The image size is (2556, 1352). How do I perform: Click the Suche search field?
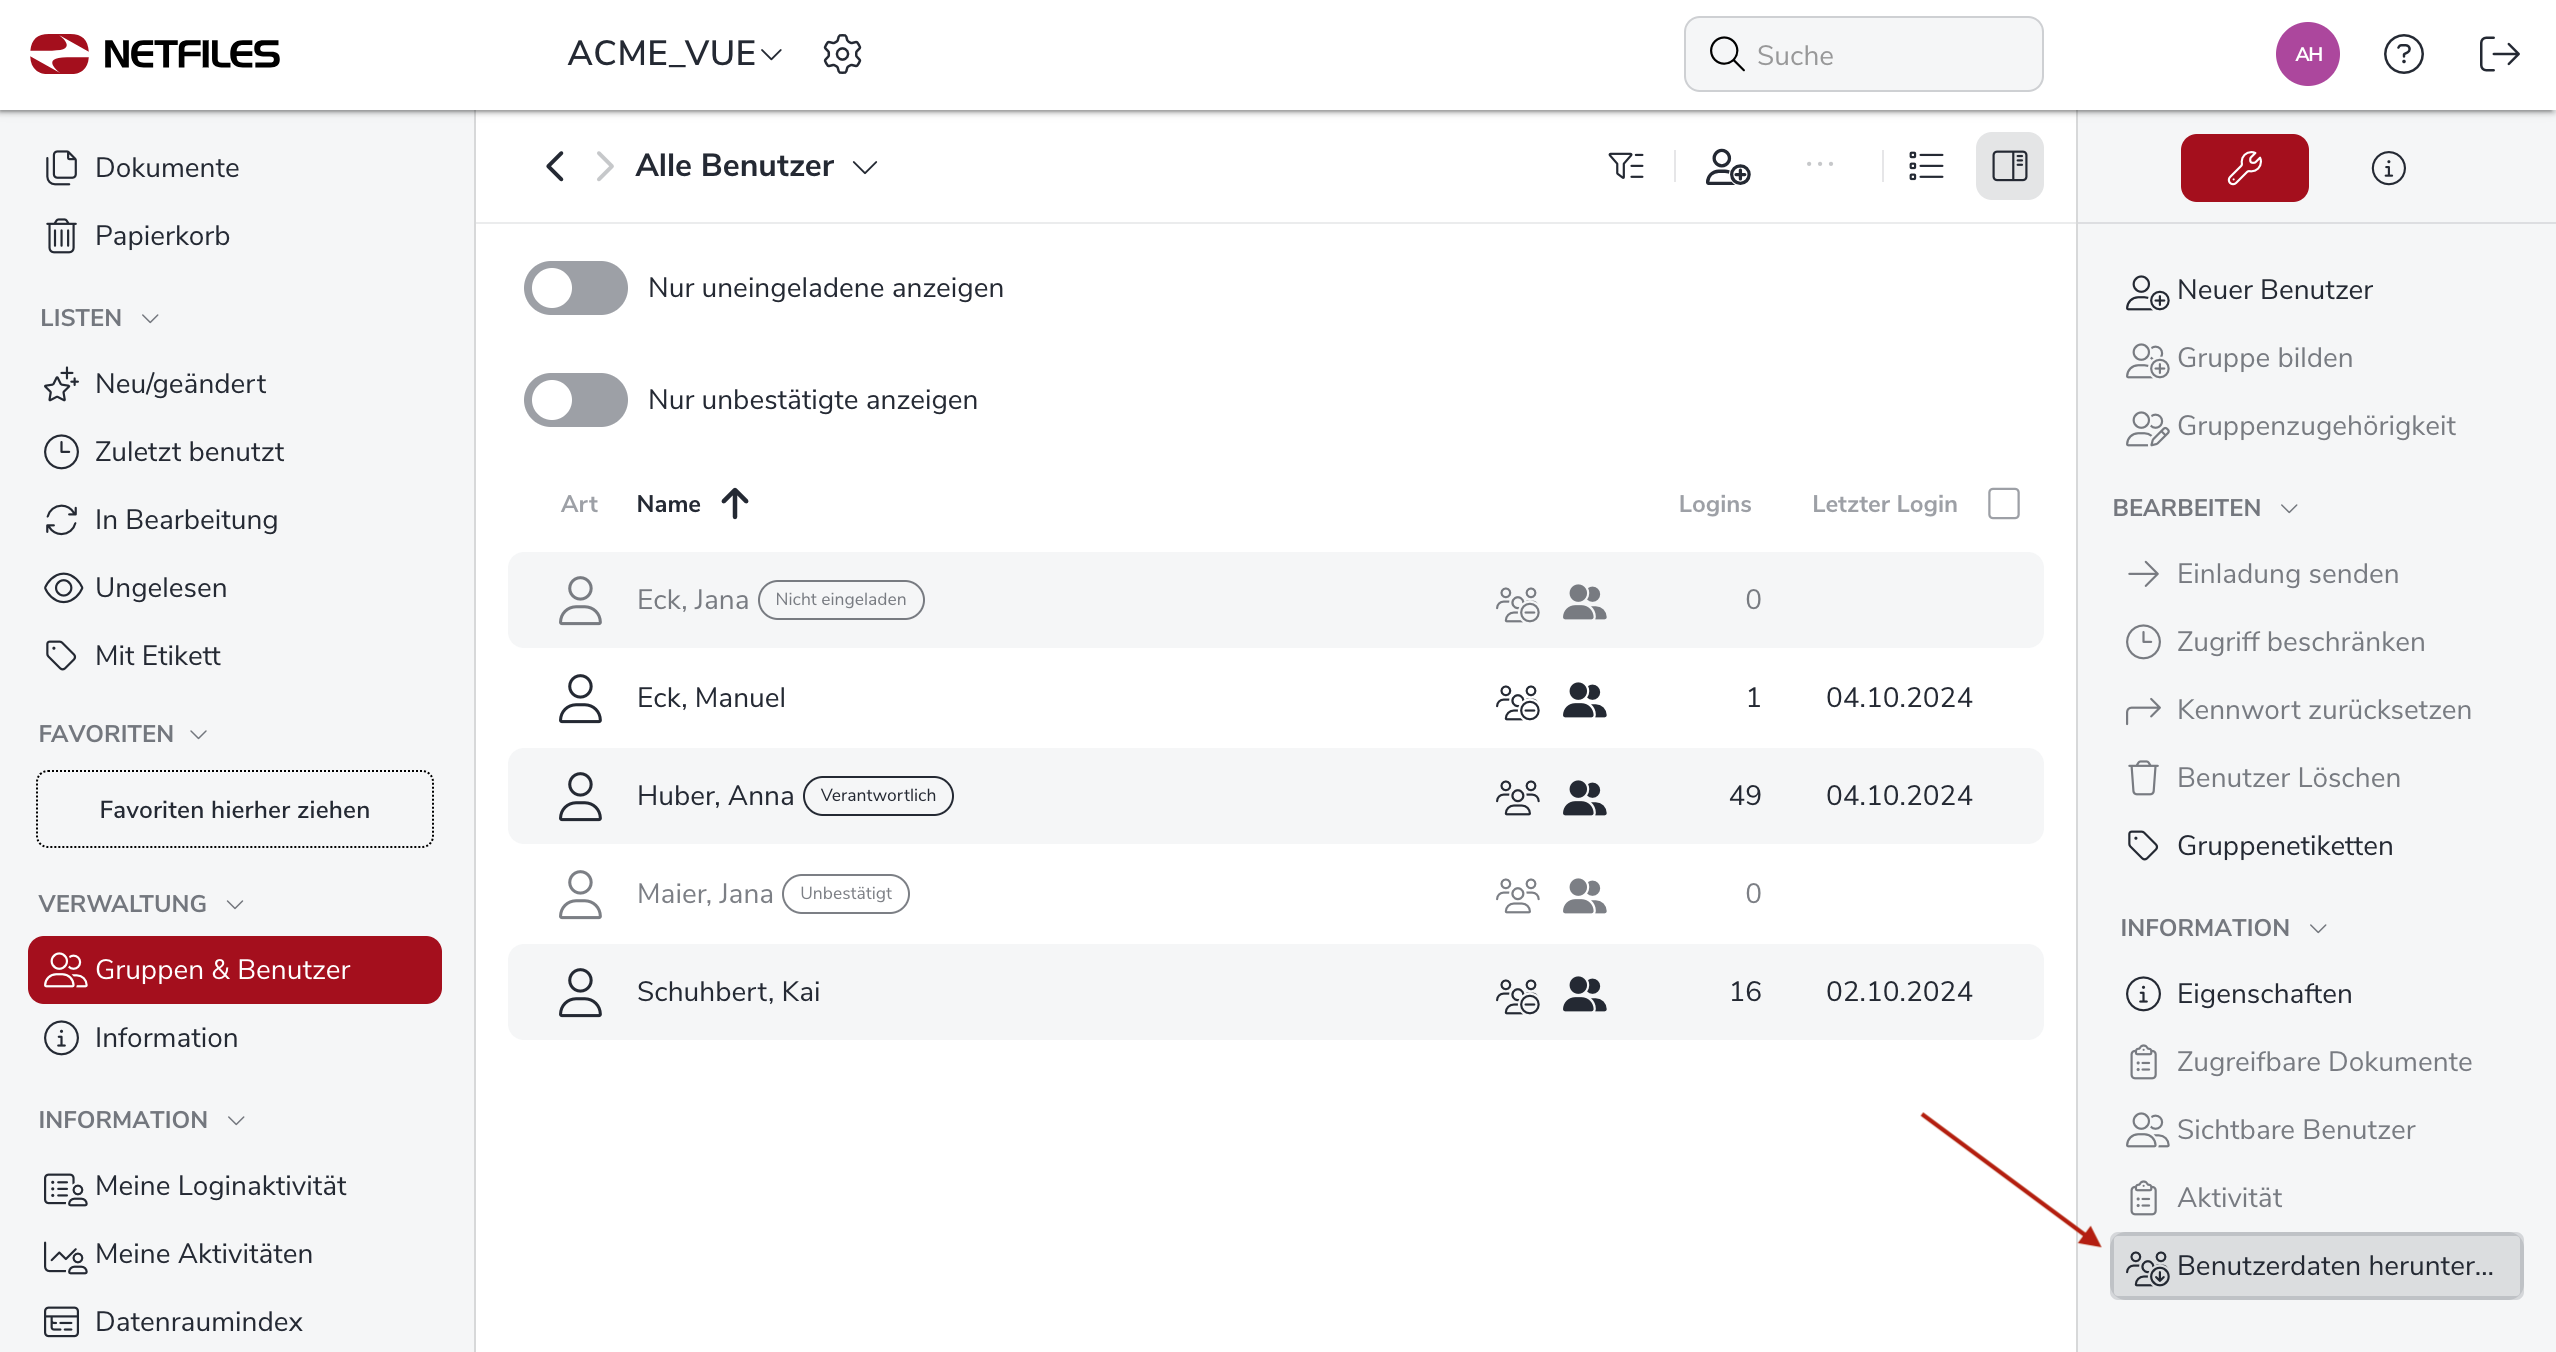point(1863,55)
